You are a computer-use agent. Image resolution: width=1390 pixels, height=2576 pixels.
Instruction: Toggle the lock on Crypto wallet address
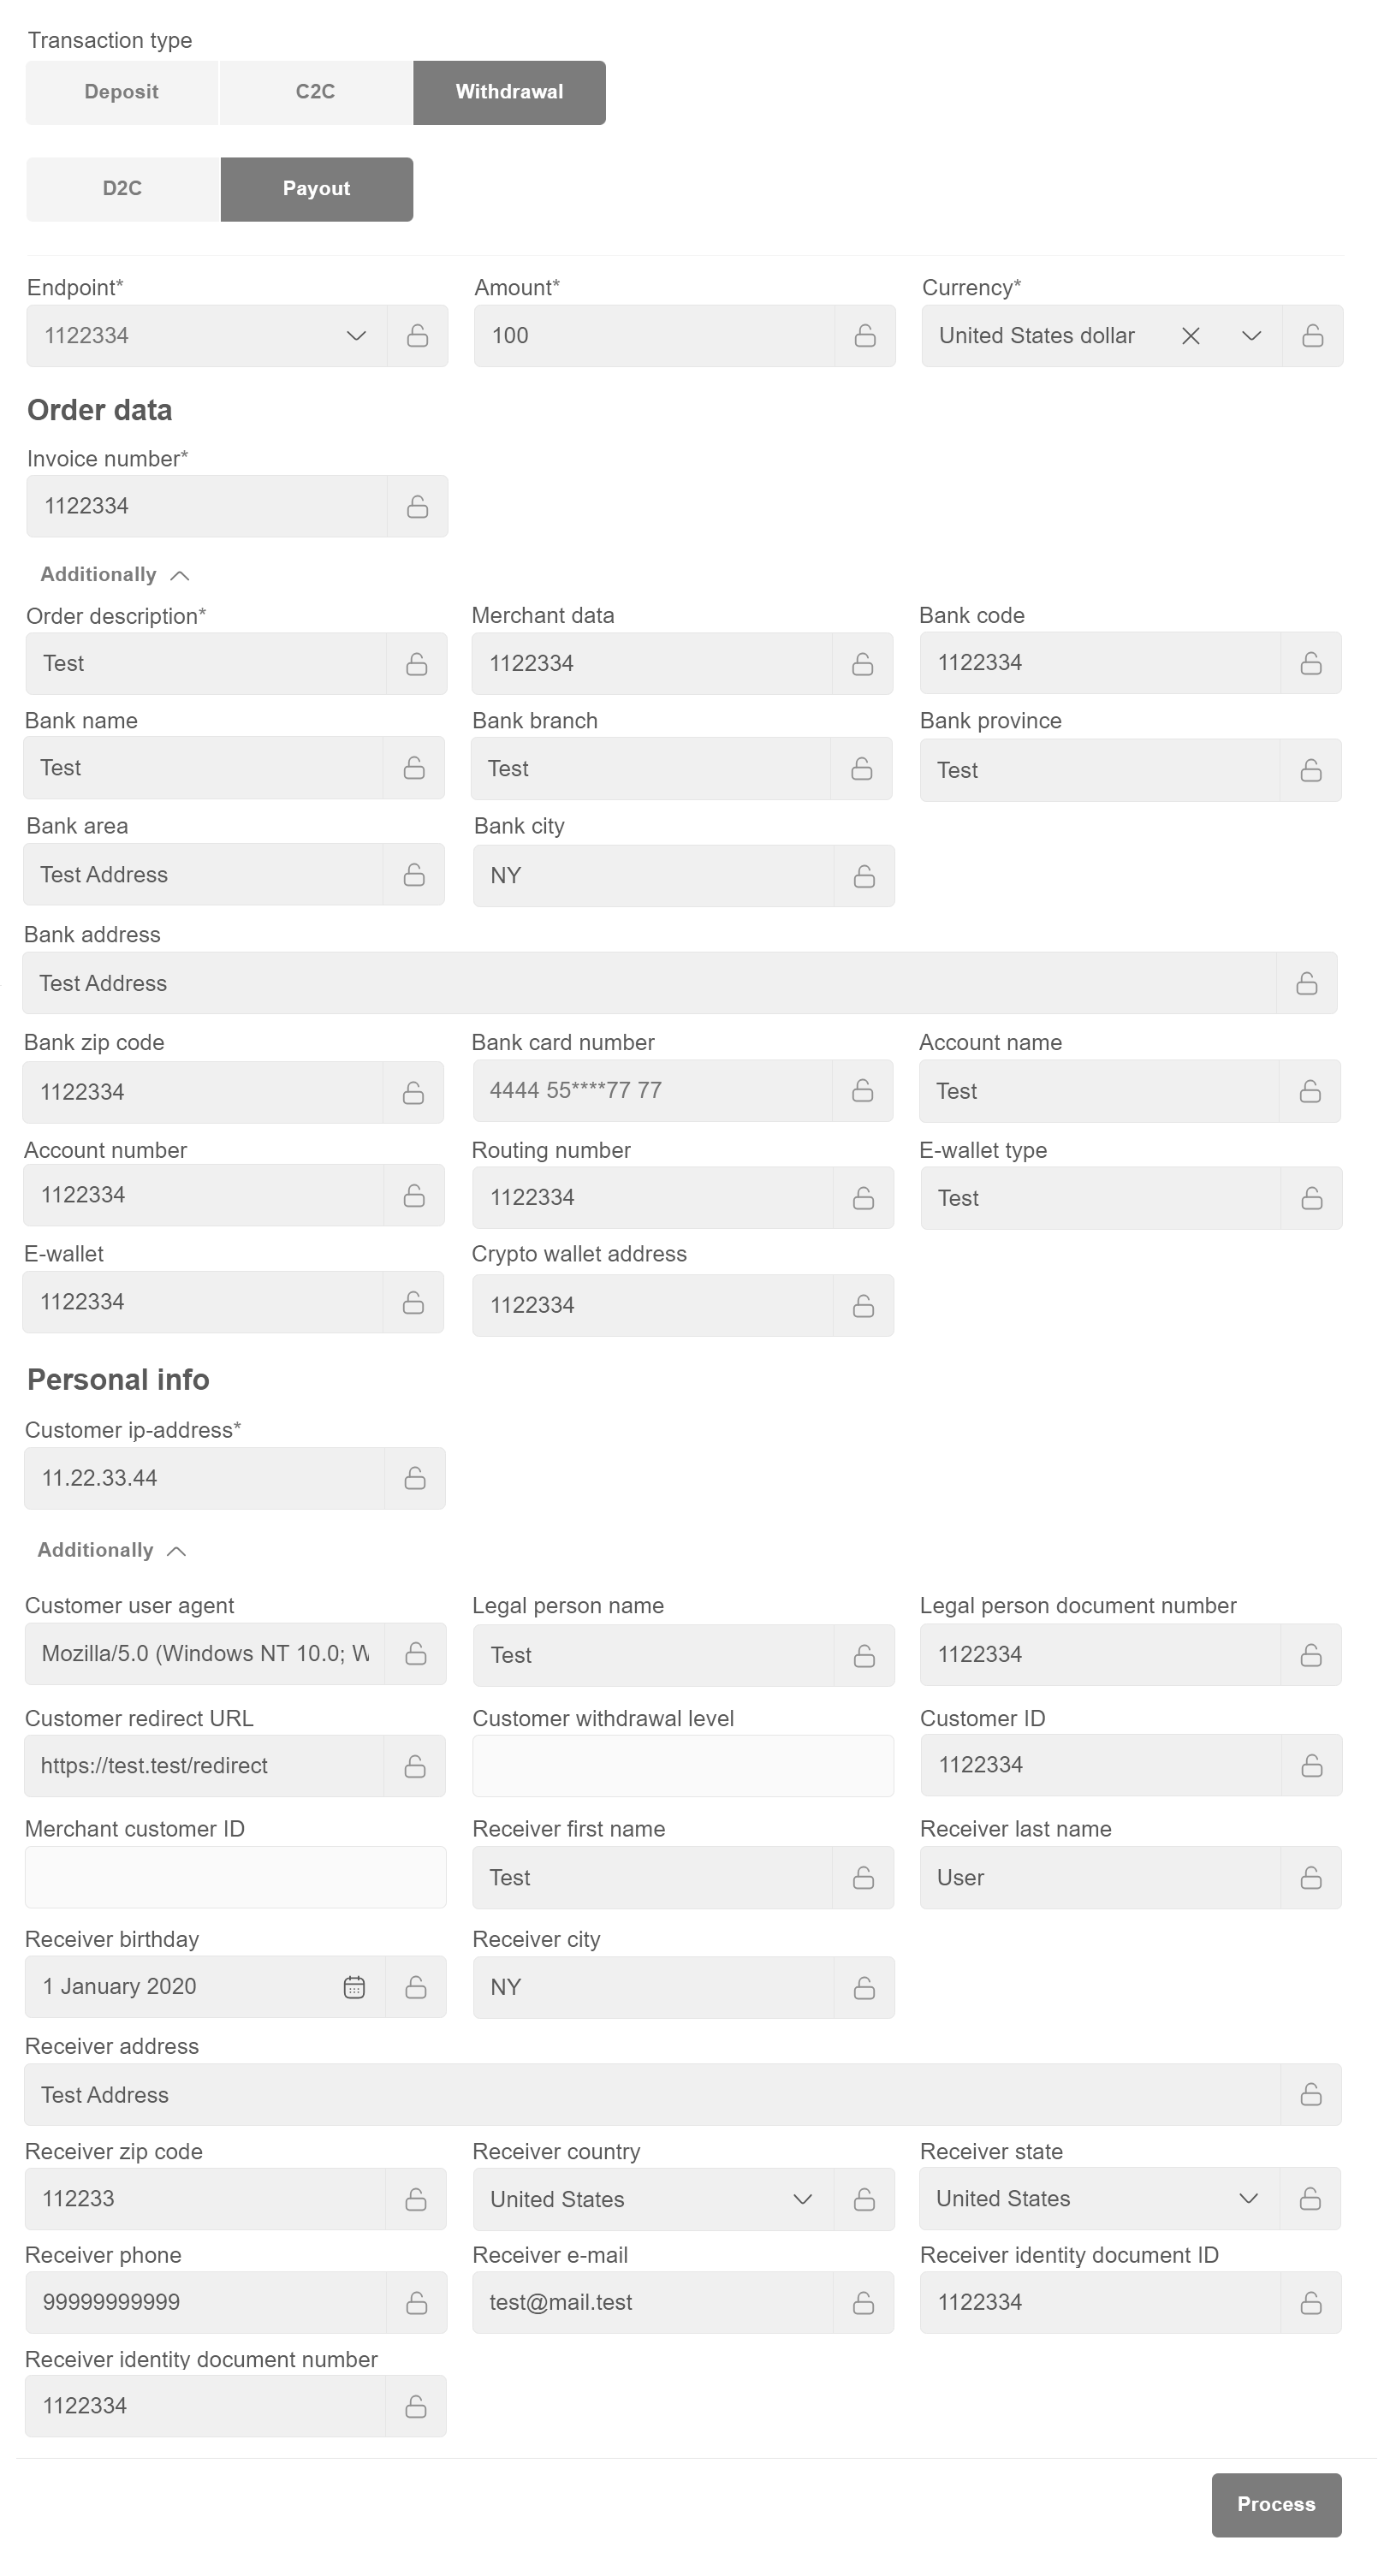[x=863, y=1306]
